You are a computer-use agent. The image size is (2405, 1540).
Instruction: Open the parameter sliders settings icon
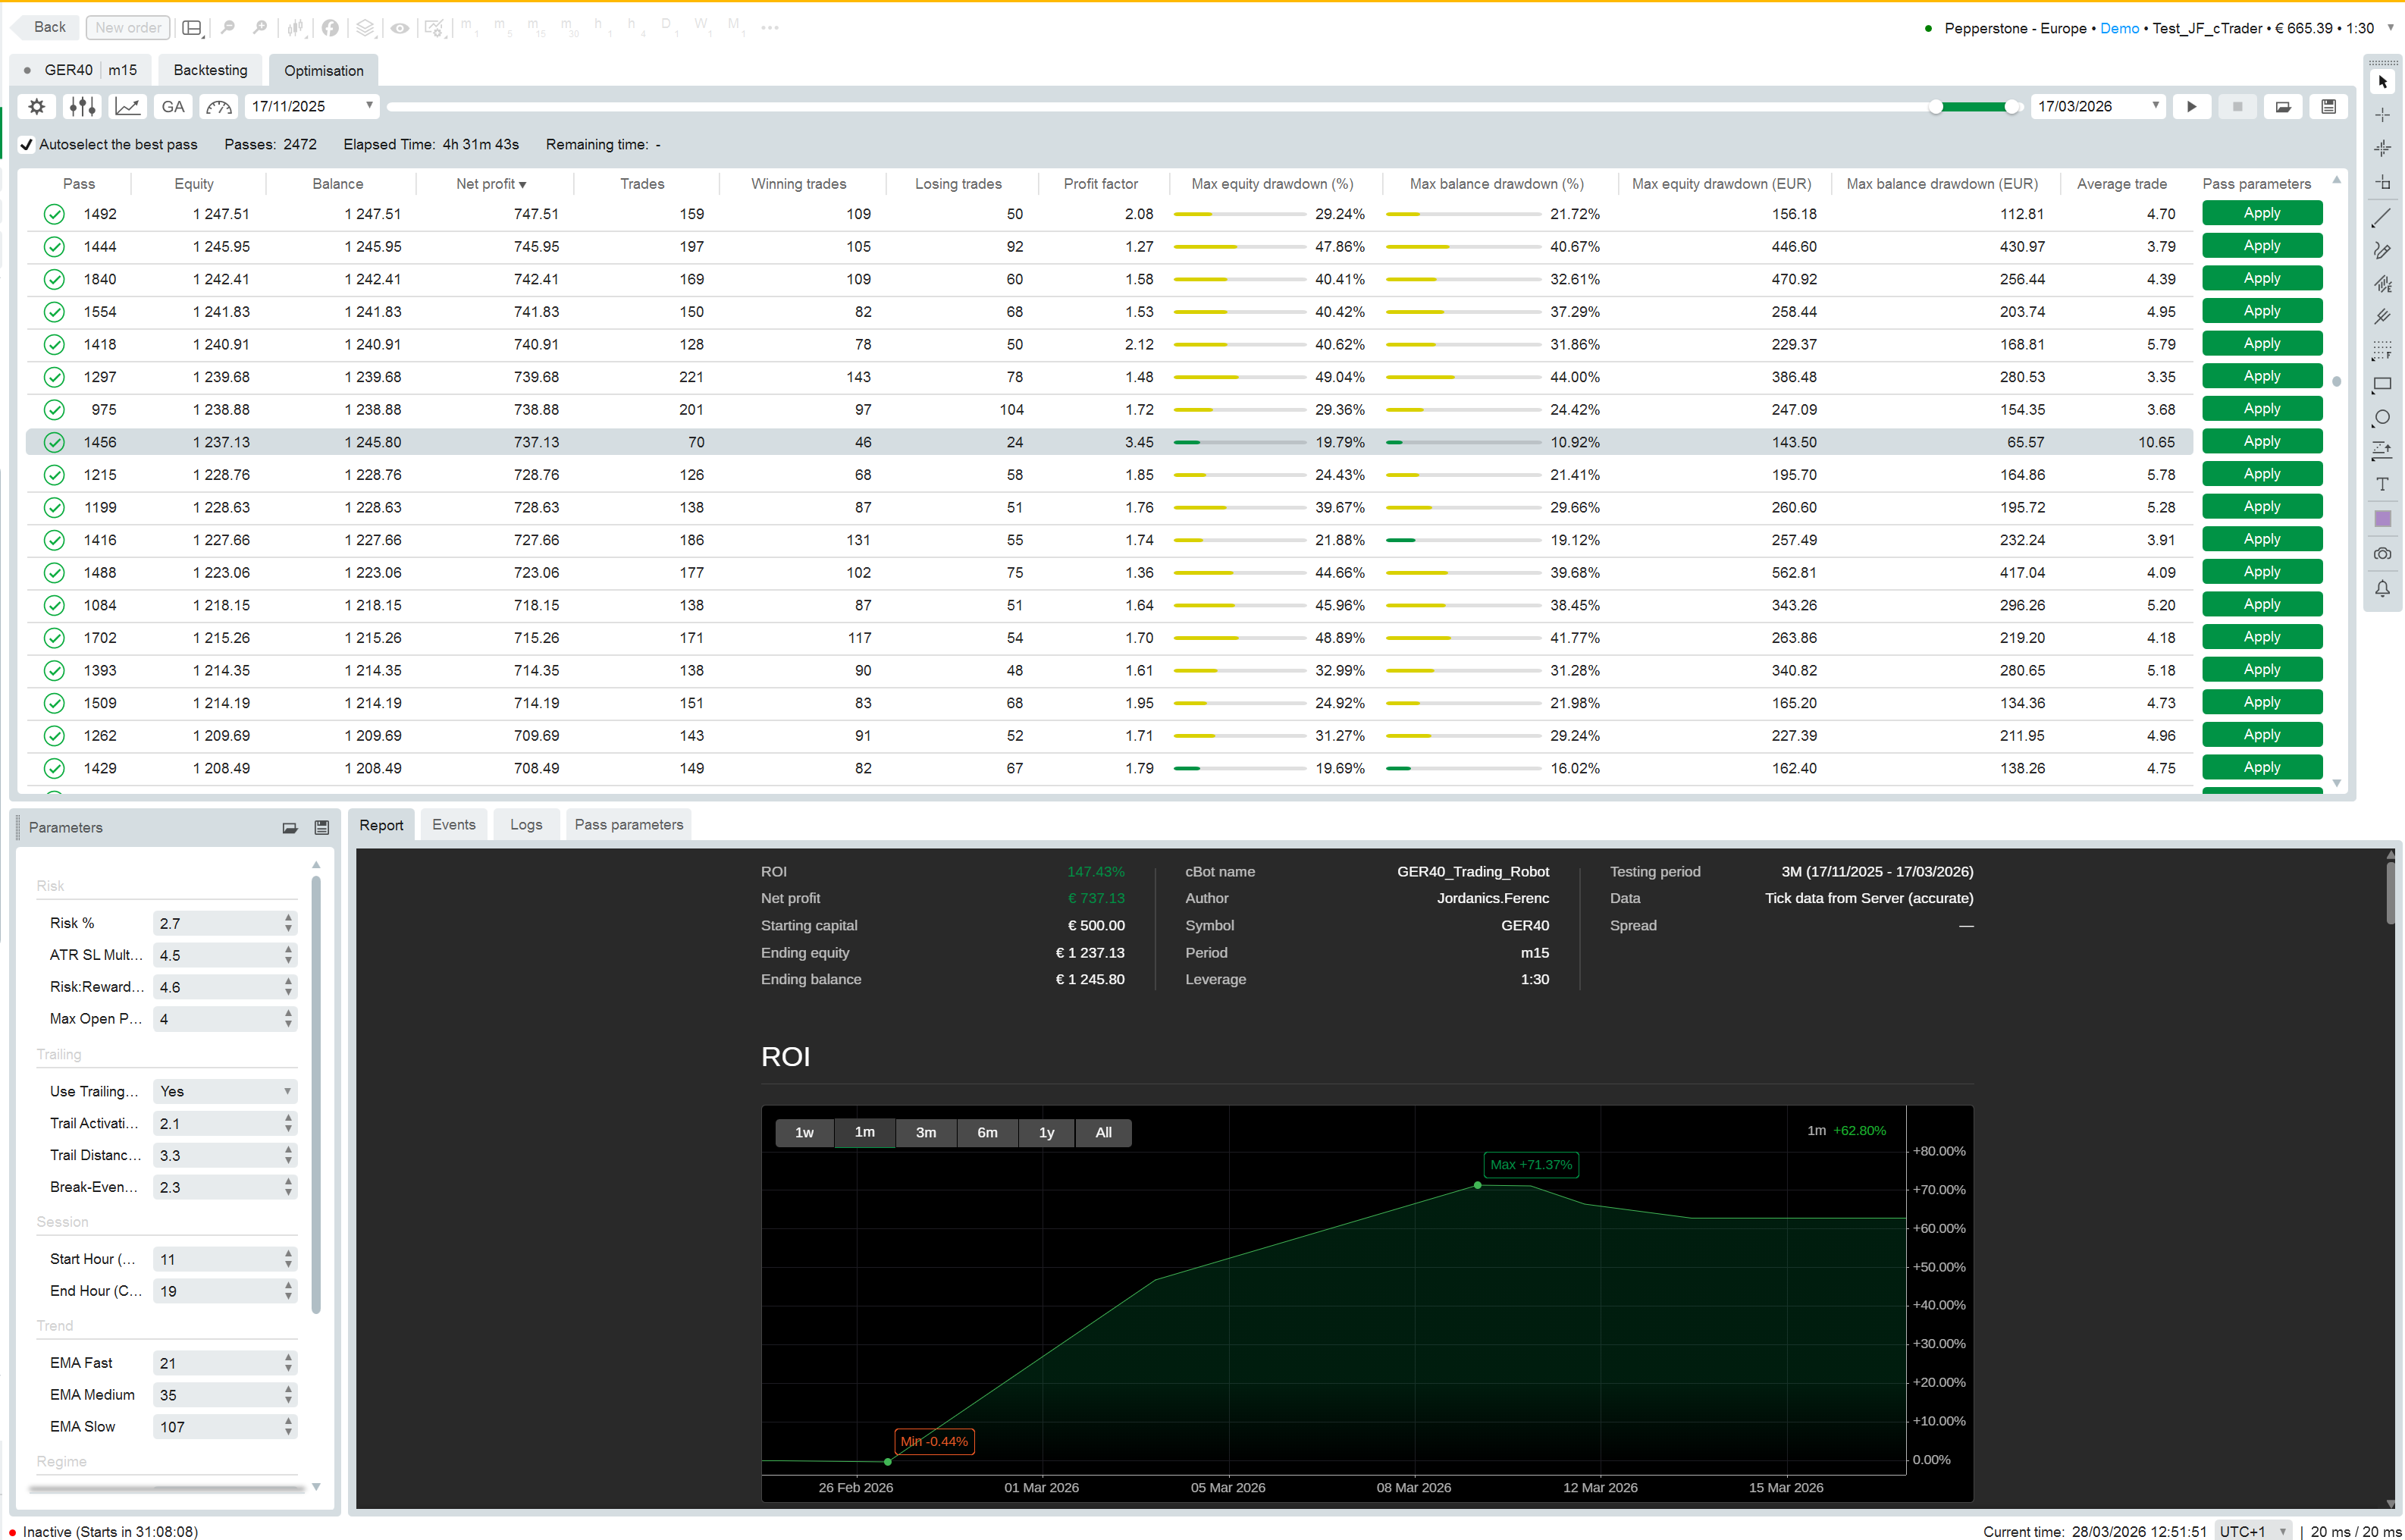click(82, 106)
